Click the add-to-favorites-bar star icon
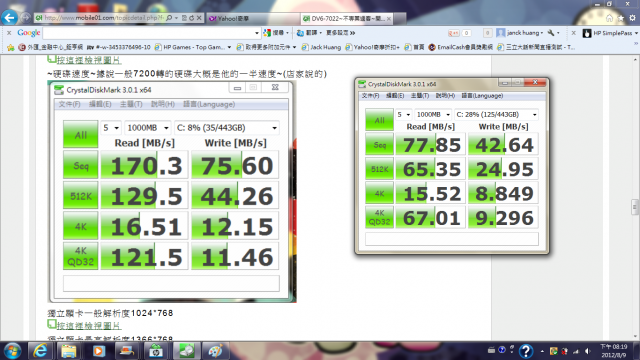Viewport: 640px width, 360px height. tap(11, 47)
